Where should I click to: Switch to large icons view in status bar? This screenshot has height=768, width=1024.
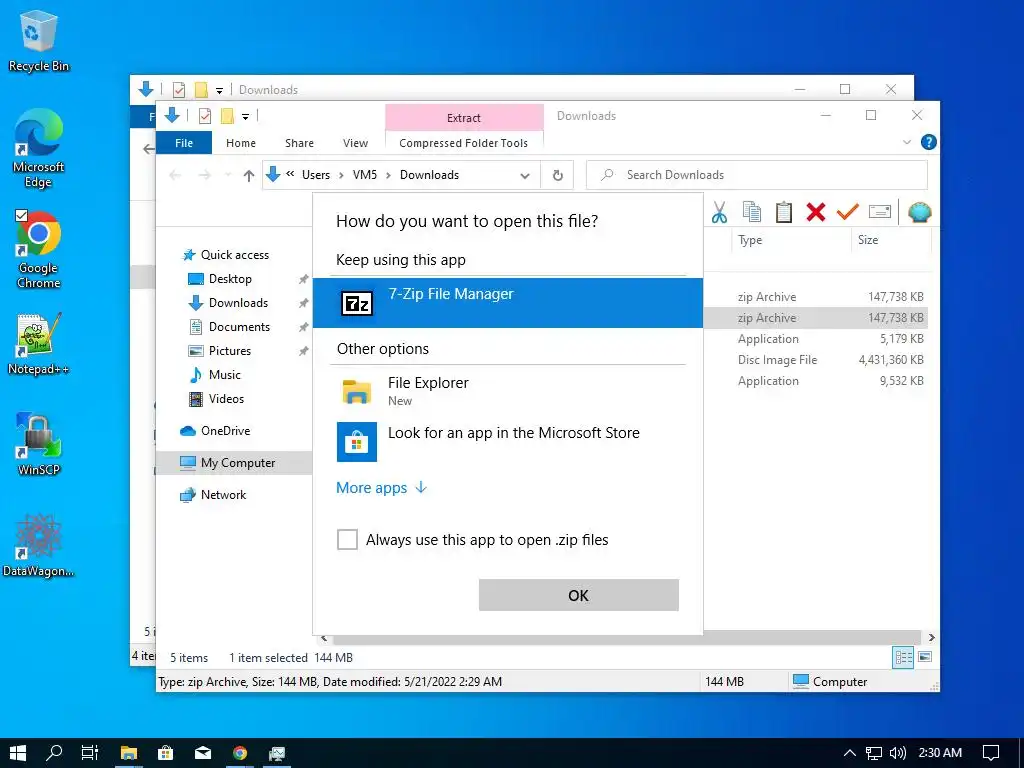coord(925,657)
